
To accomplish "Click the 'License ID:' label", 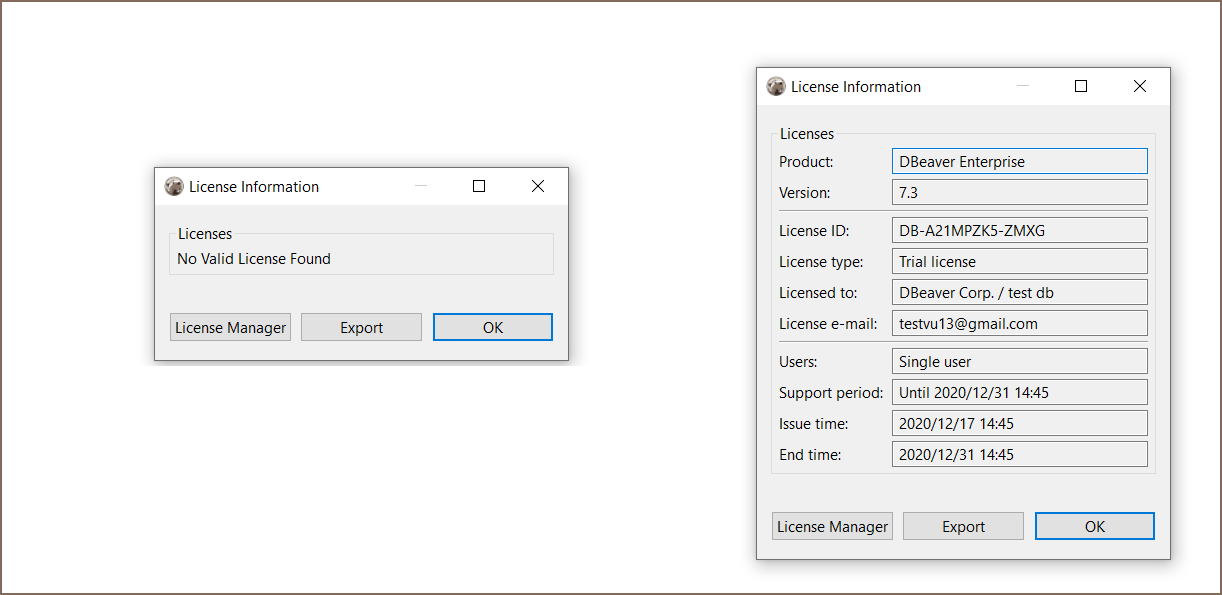I will [814, 230].
